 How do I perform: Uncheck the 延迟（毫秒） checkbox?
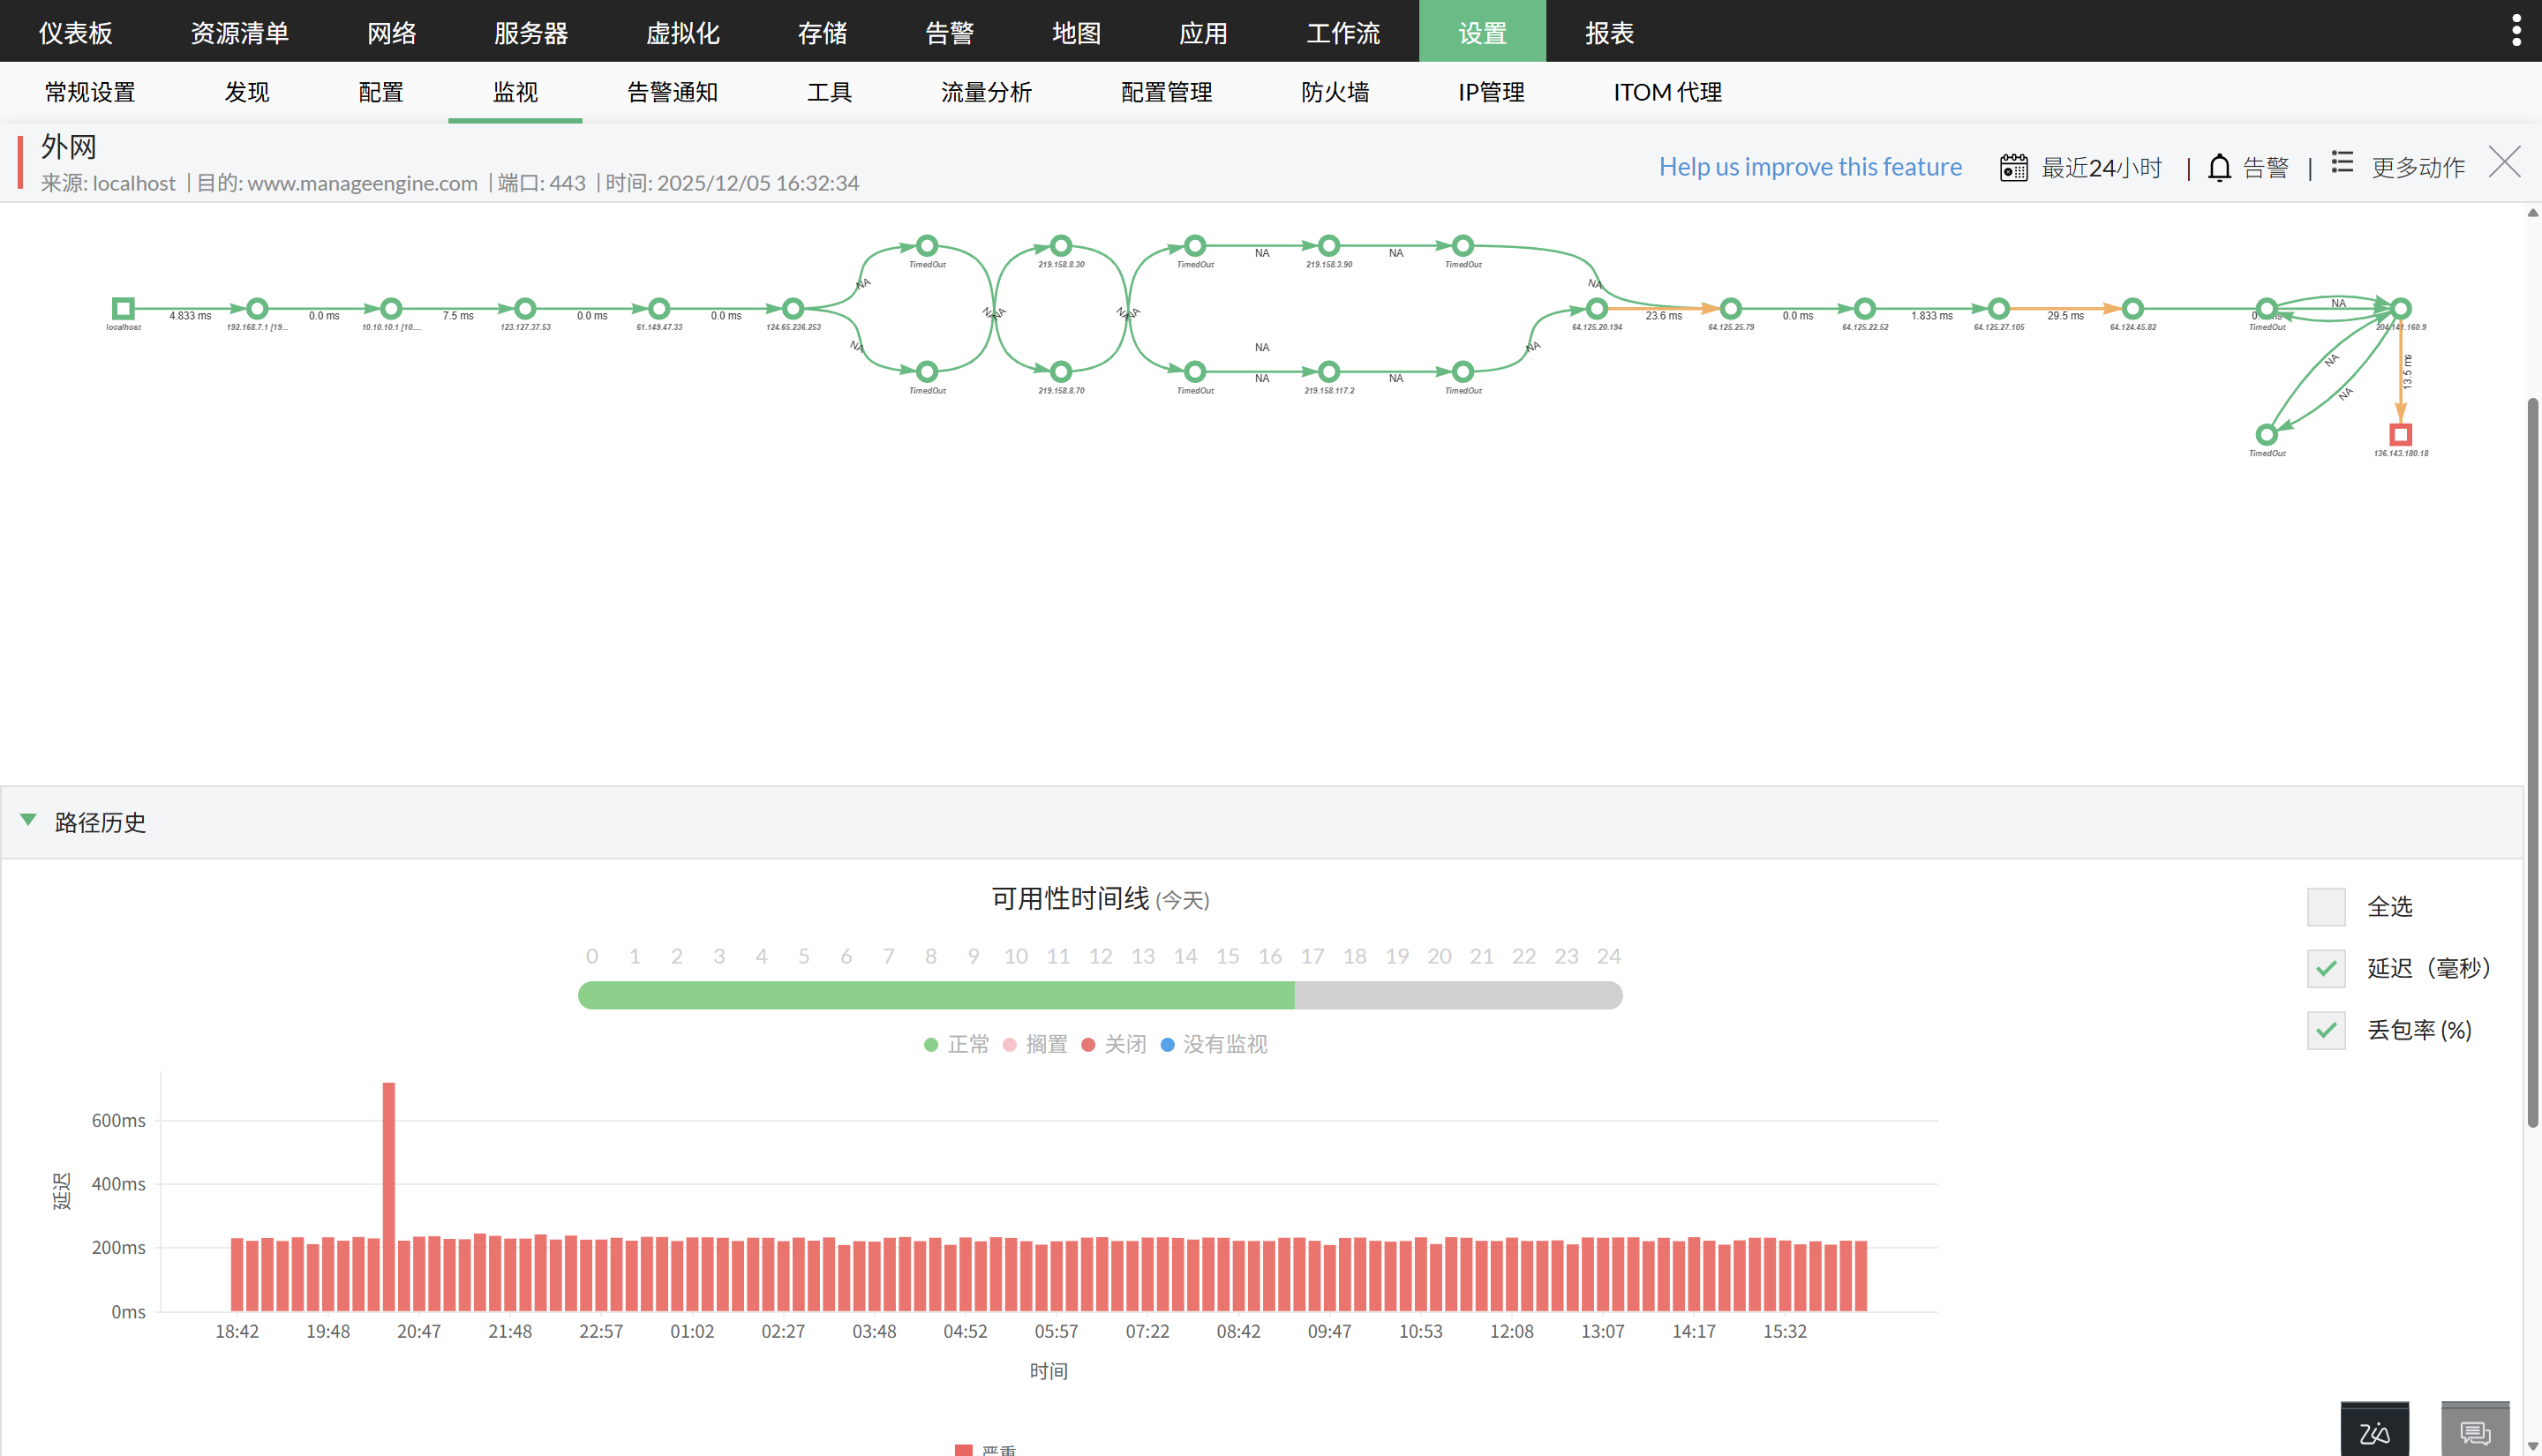2326,968
